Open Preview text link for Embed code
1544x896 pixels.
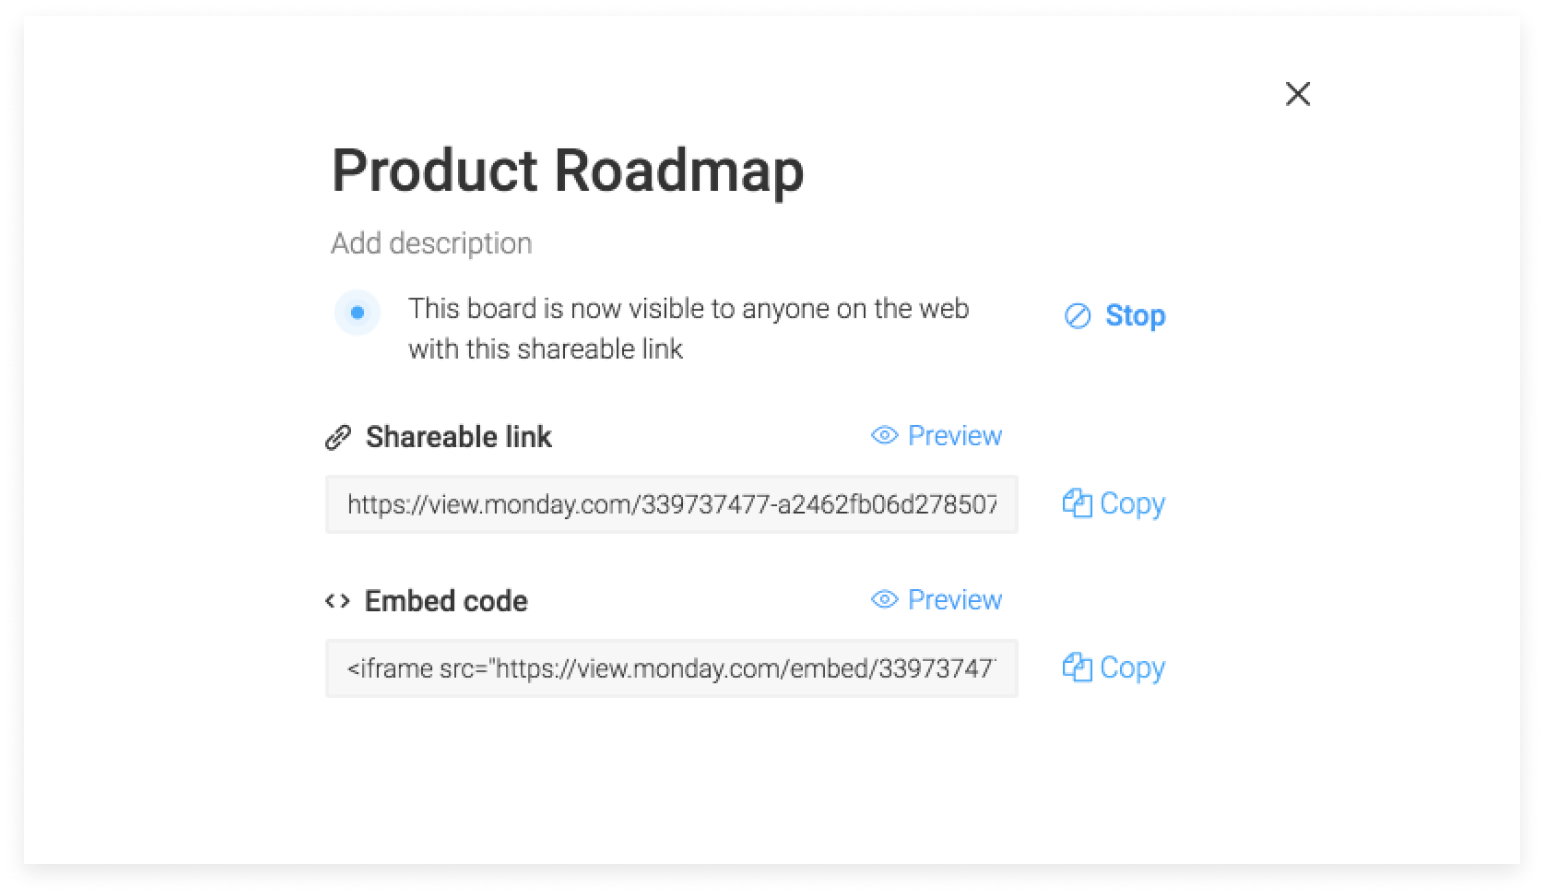coord(954,599)
